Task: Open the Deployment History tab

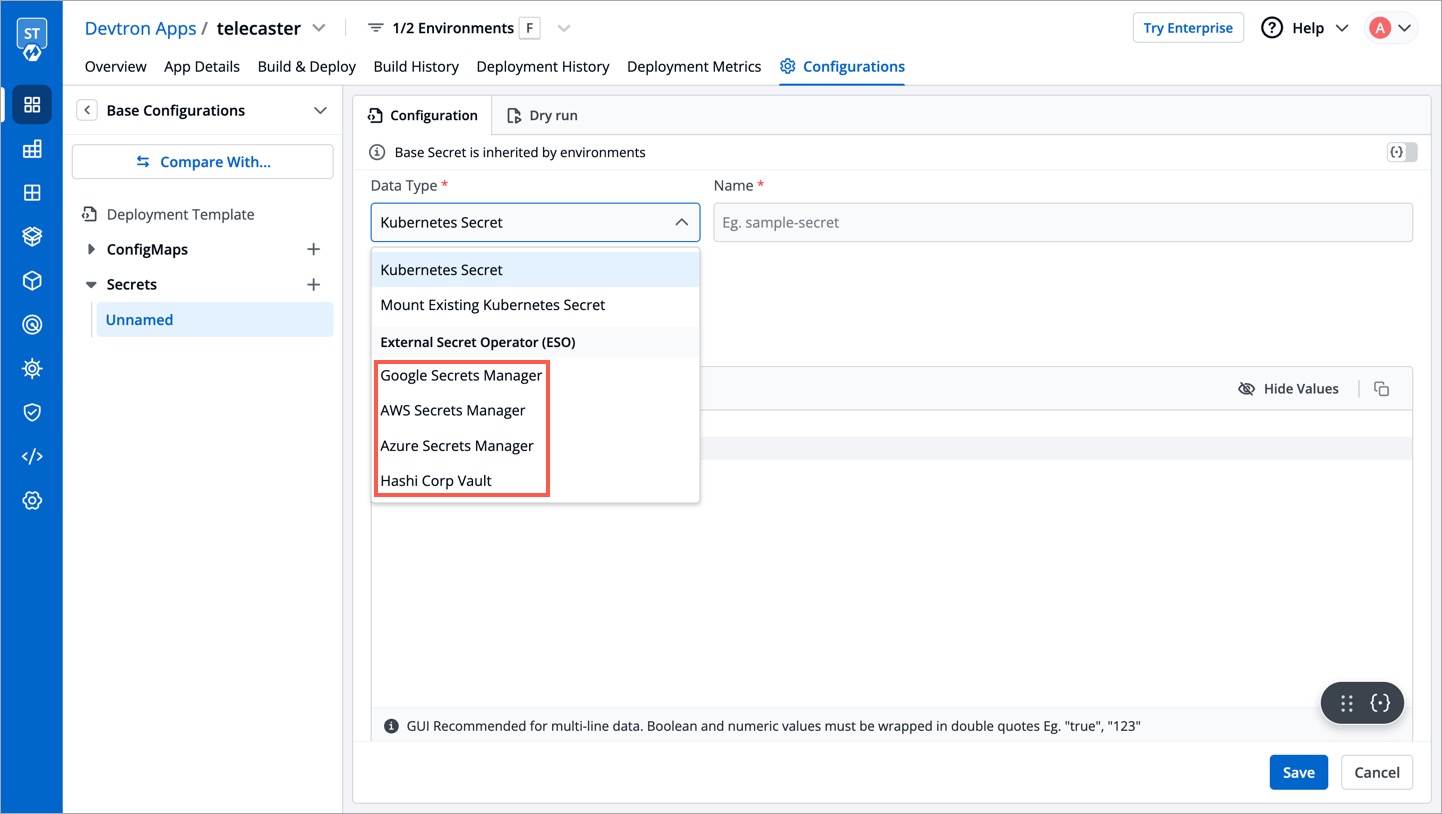Action: point(542,67)
